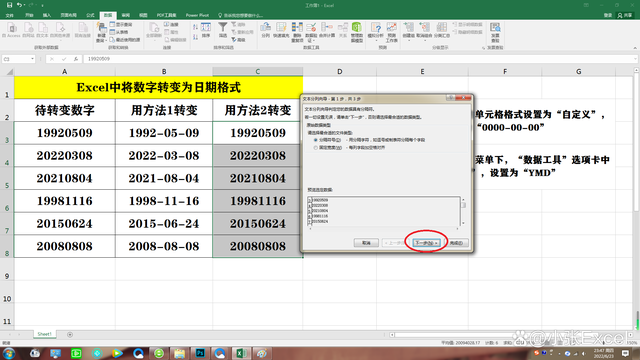Click the Excel icon in taskbar
640x360 pixels.
pyautogui.click(x=241, y=353)
